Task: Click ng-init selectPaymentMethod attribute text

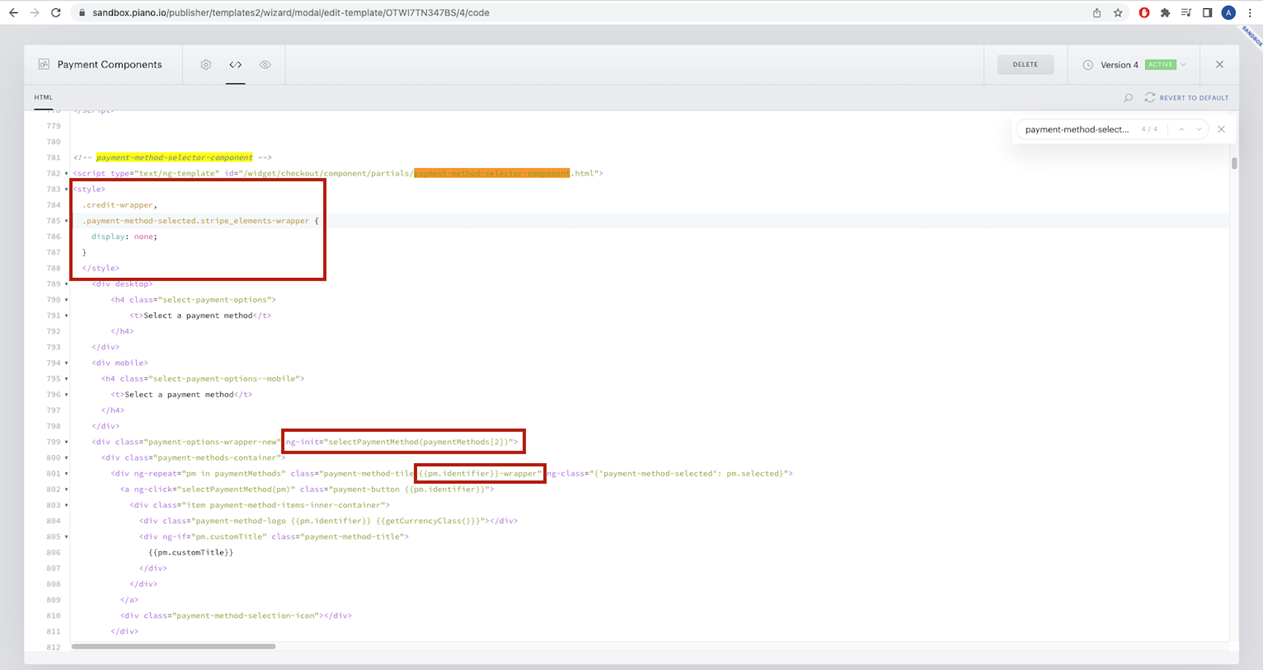Action: pyautogui.click(x=401, y=442)
